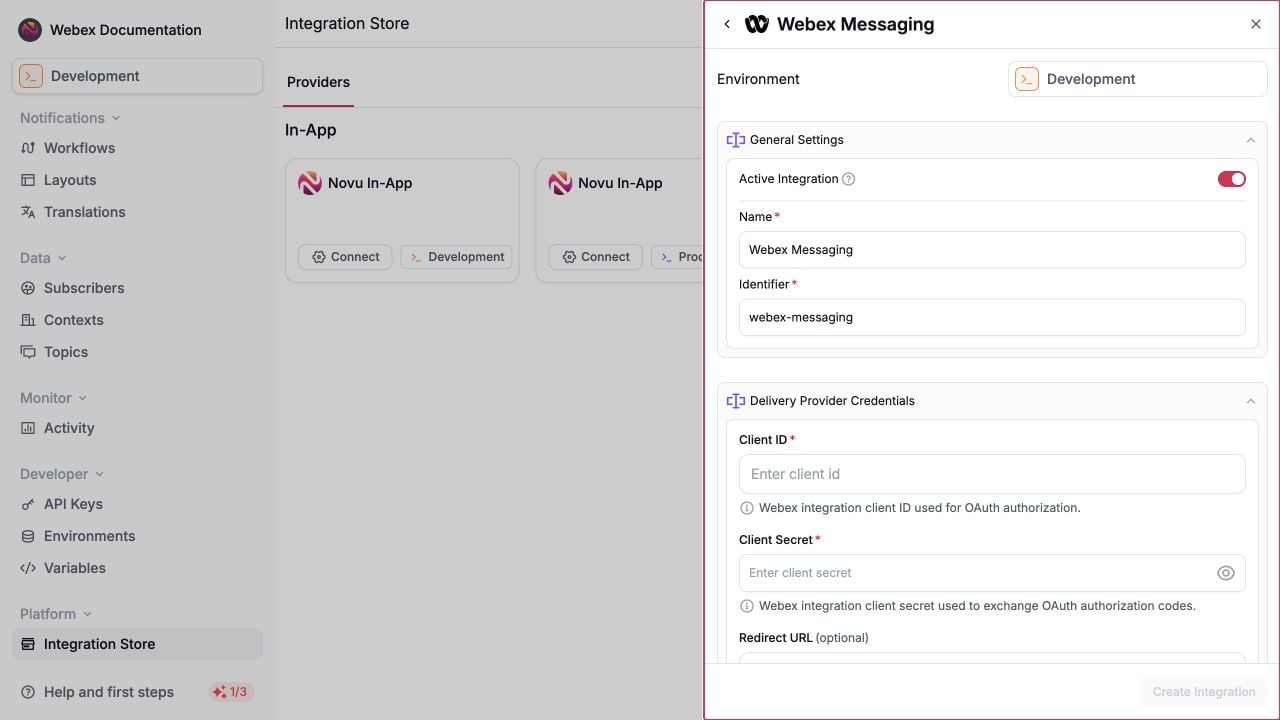Close the Webex Messaging panel
Viewport: 1280px width, 720px height.
1256,24
